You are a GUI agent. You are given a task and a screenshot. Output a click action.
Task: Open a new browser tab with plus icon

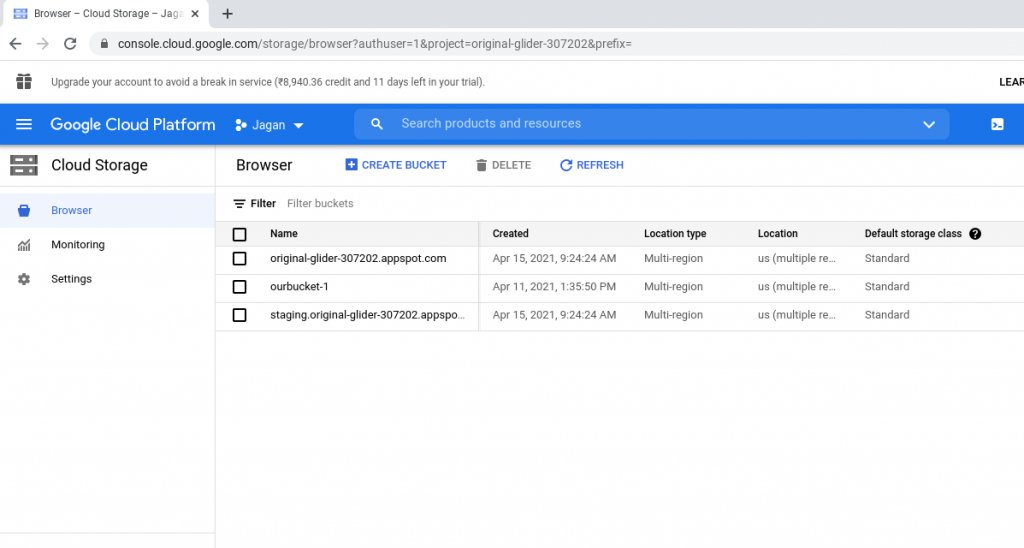pos(227,14)
